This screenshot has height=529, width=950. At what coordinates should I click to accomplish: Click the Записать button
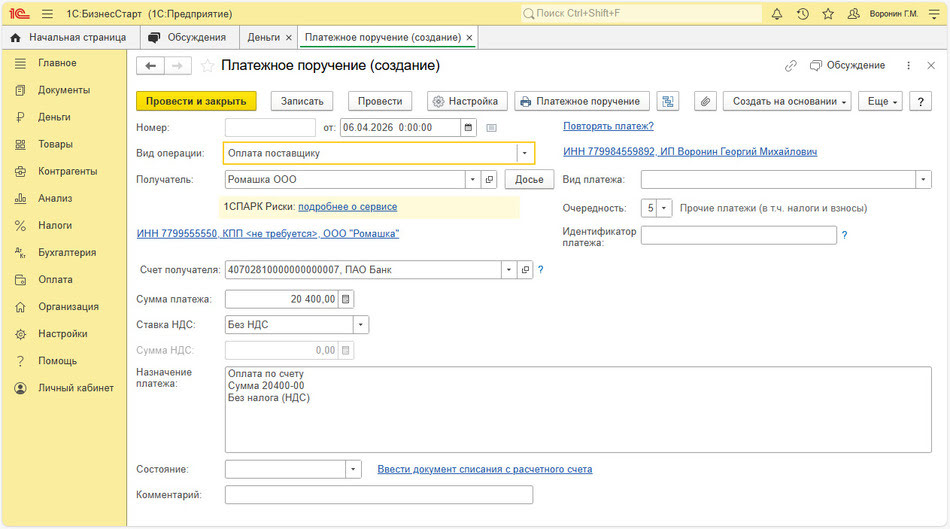tap(302, 101)
